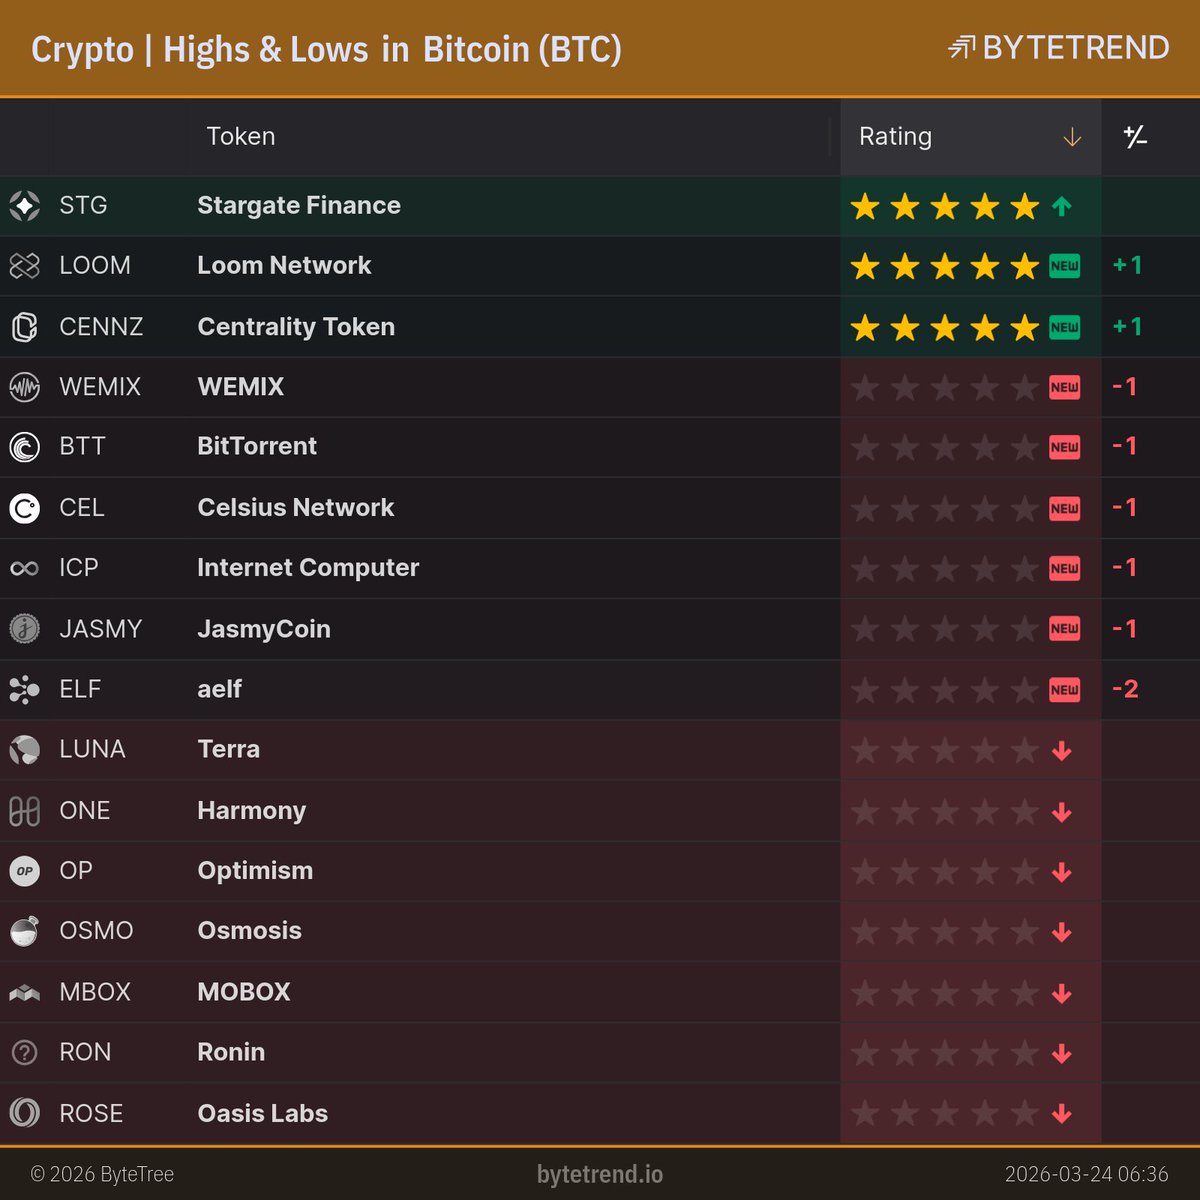Screen dimensions: 1200x1200
Task: Open the bytetrend.io footer link
Action: point(600,1174)
